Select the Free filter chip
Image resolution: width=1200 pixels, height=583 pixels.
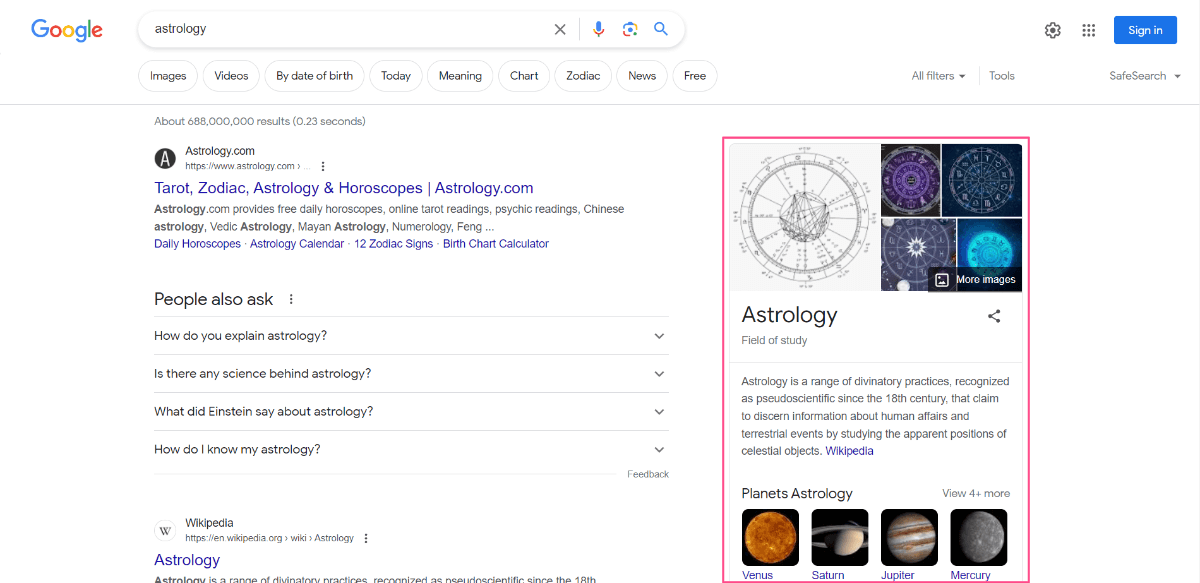pyautogui.click(x=695, y=76)
